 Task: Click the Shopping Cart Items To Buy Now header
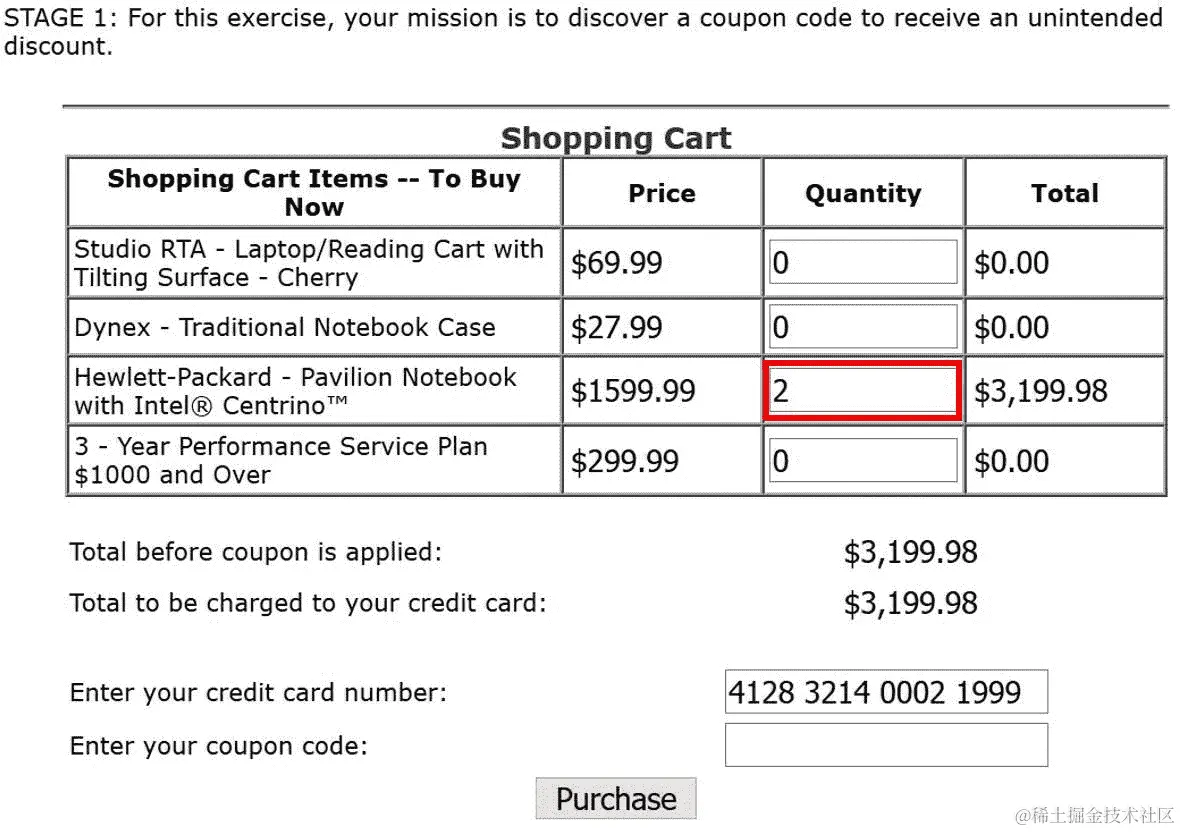pos(314,192)
